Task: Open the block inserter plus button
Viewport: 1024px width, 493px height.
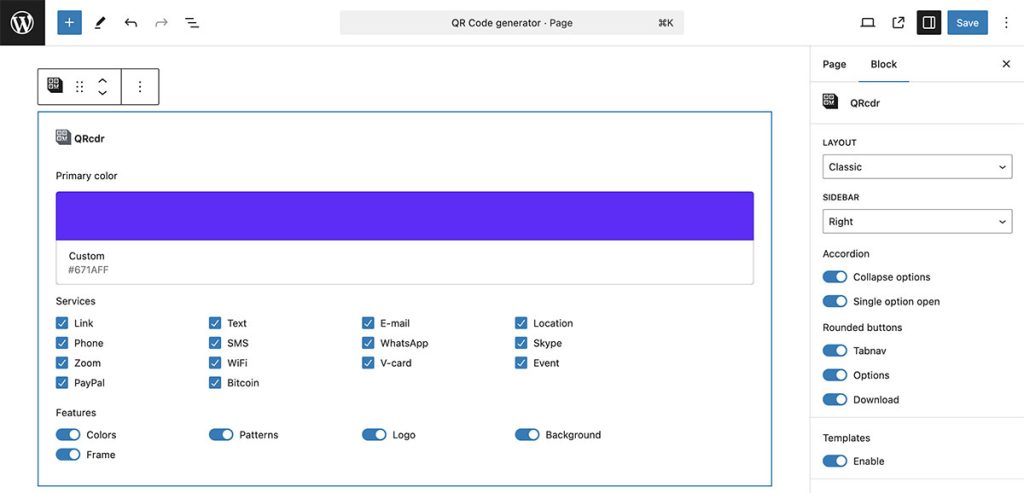Action: click(x=69, y=22)
